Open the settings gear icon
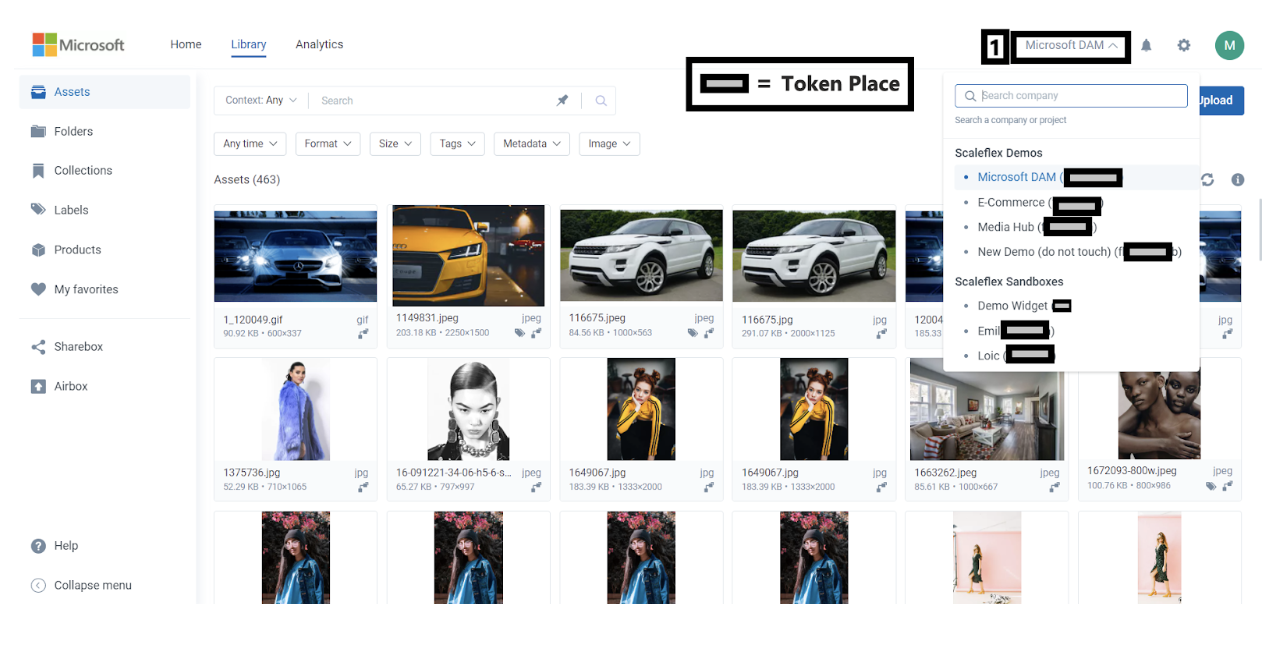 1184,45
